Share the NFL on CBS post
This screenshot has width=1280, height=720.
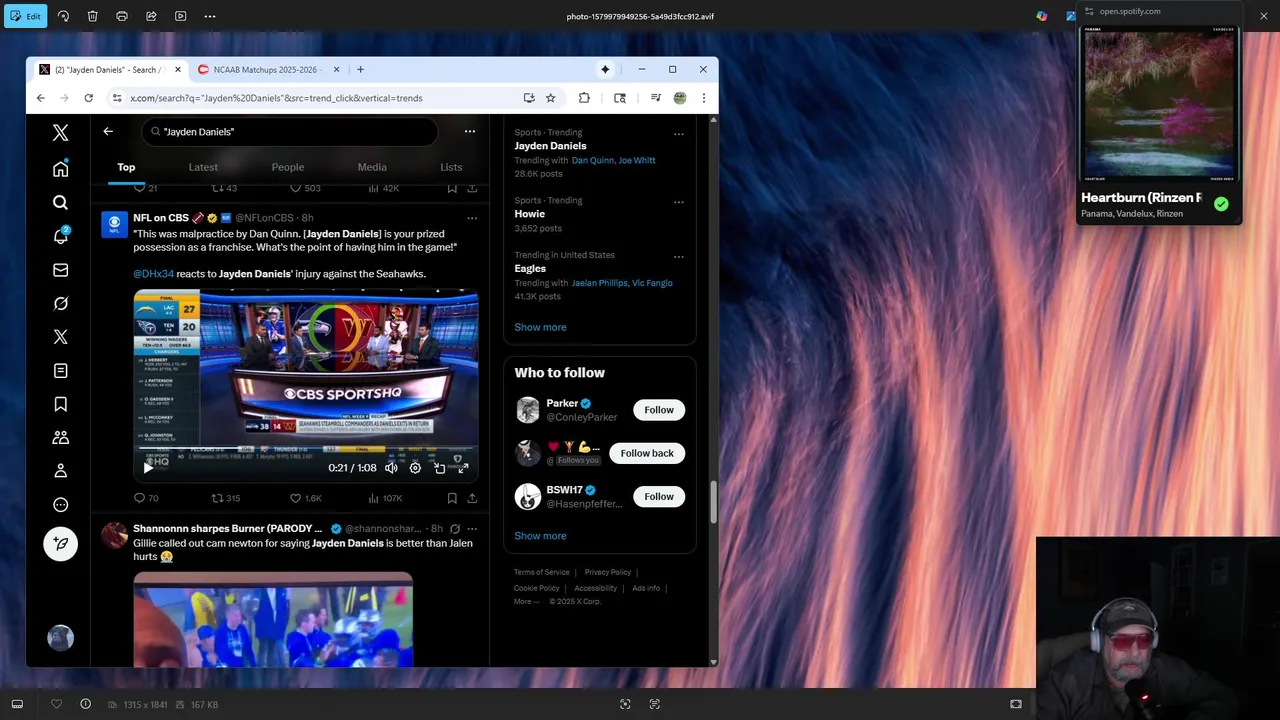point(472,498)
